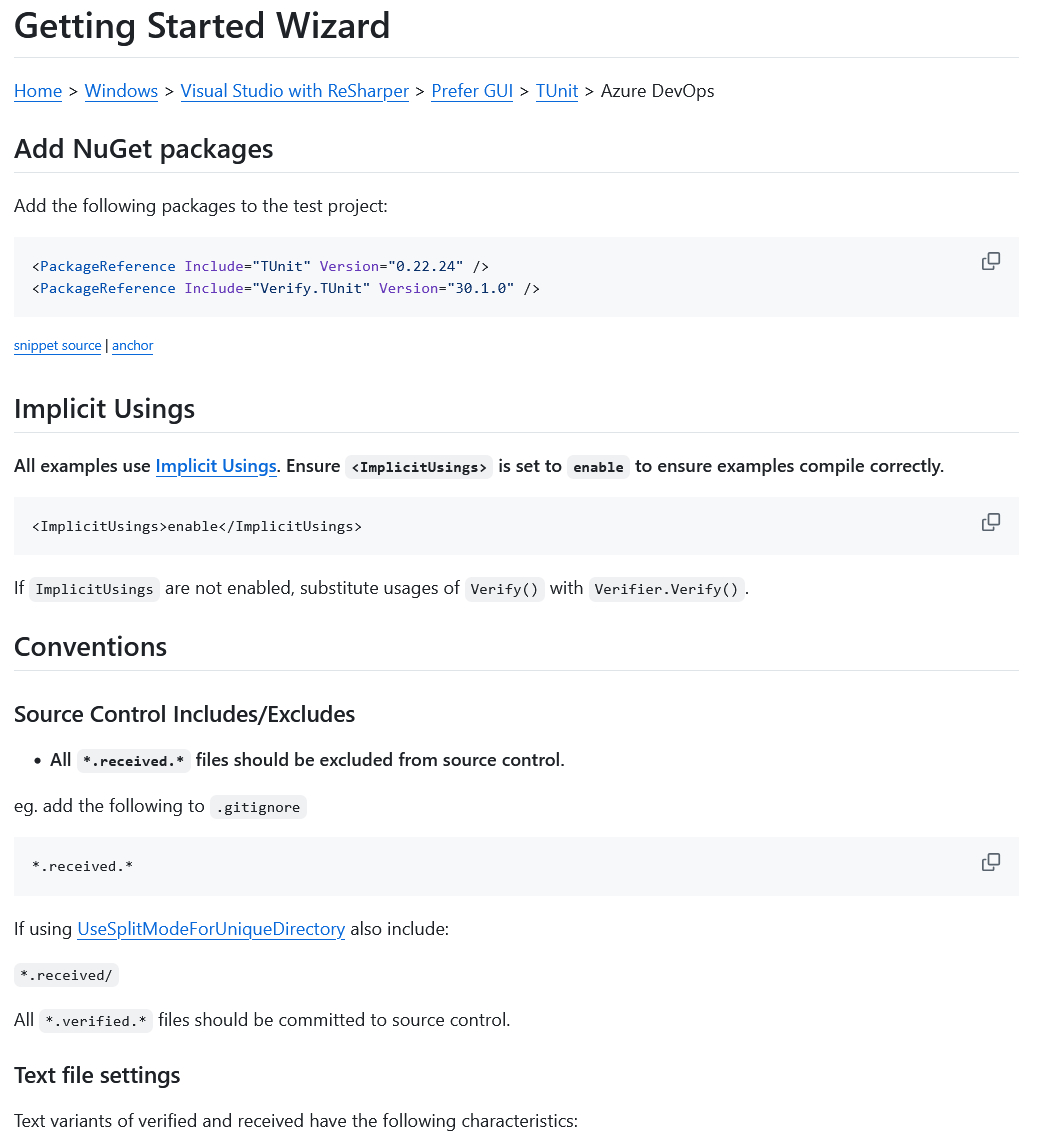
Task: Click the Text file settings heading
Action: click(97, 1075)
